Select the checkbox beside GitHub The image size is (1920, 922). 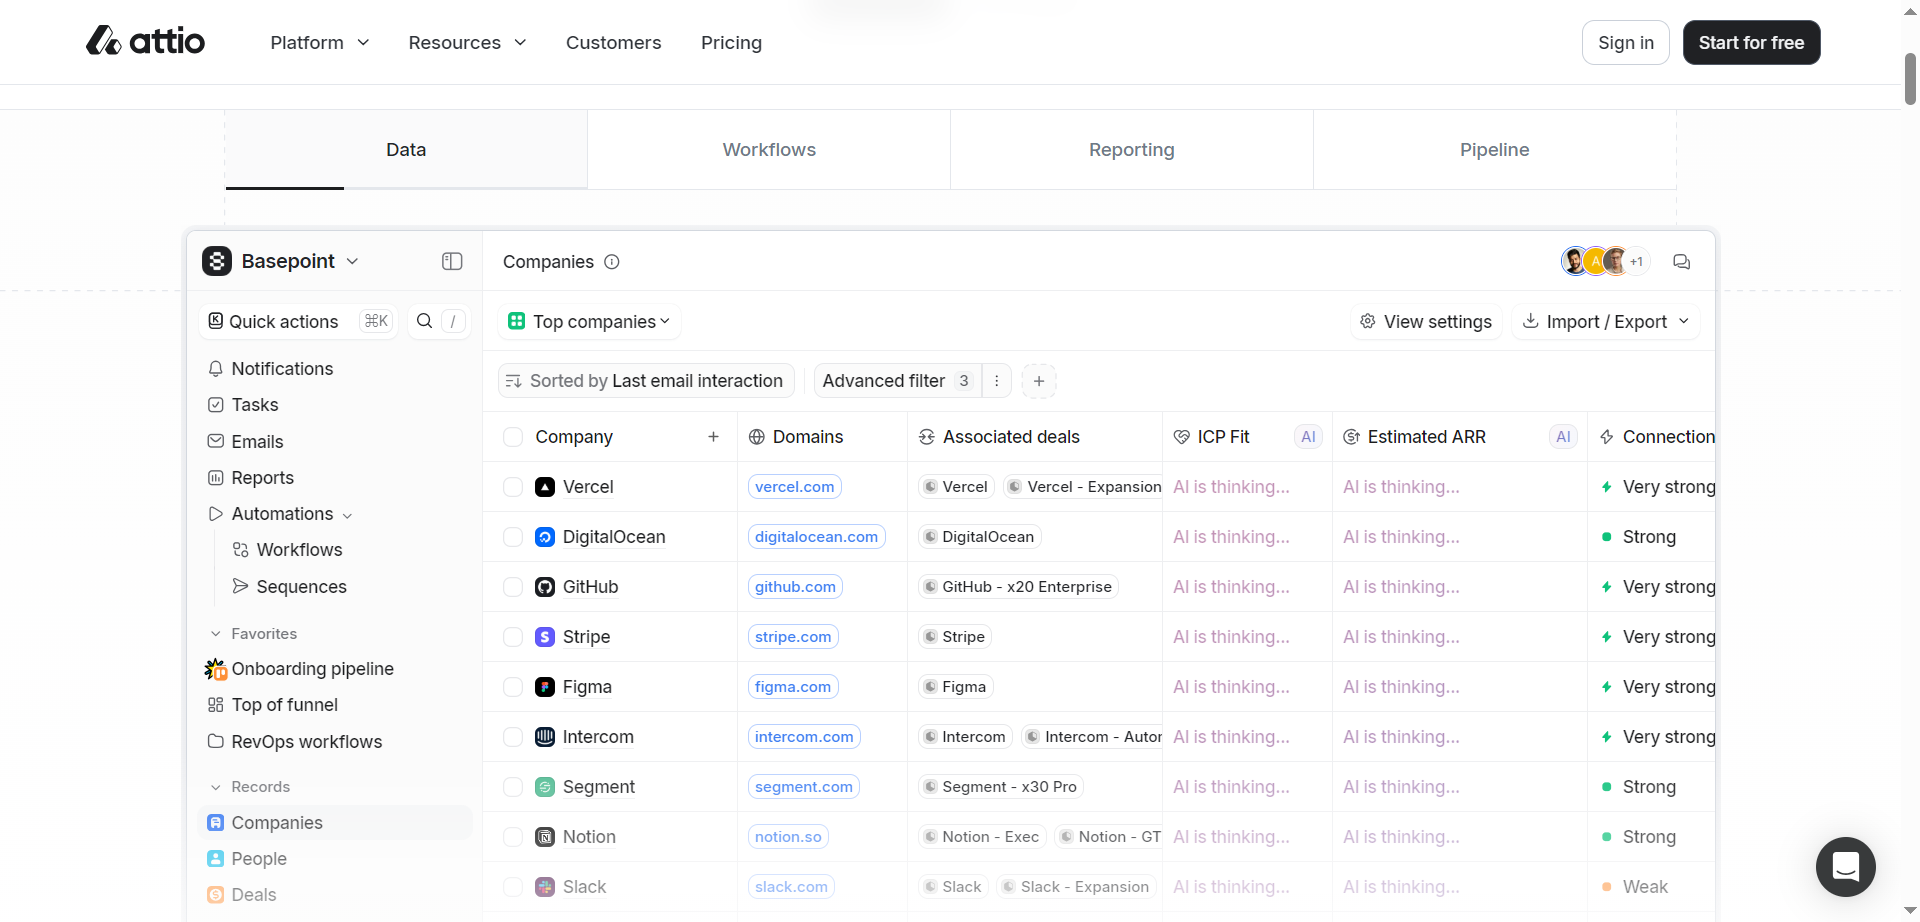[x=513, y=587]
